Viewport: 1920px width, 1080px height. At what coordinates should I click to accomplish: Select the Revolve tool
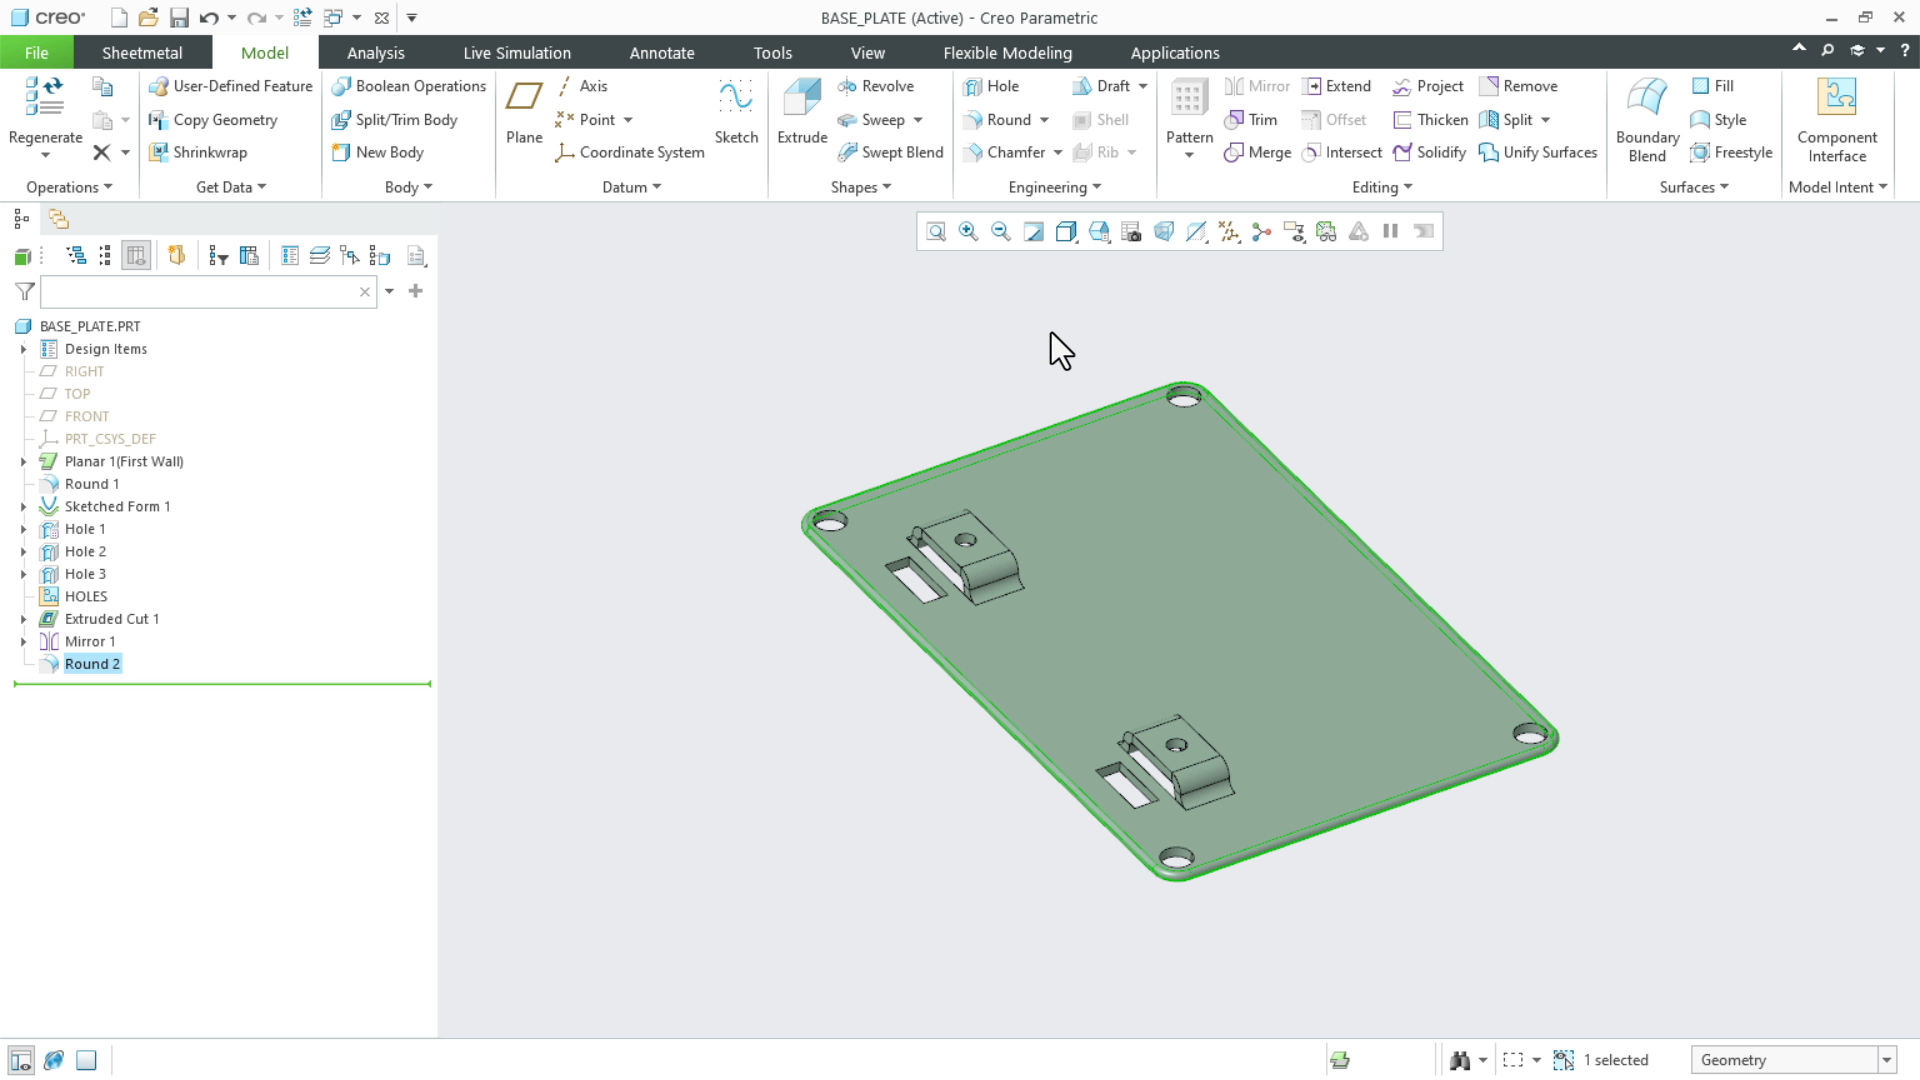pos(876,86)
